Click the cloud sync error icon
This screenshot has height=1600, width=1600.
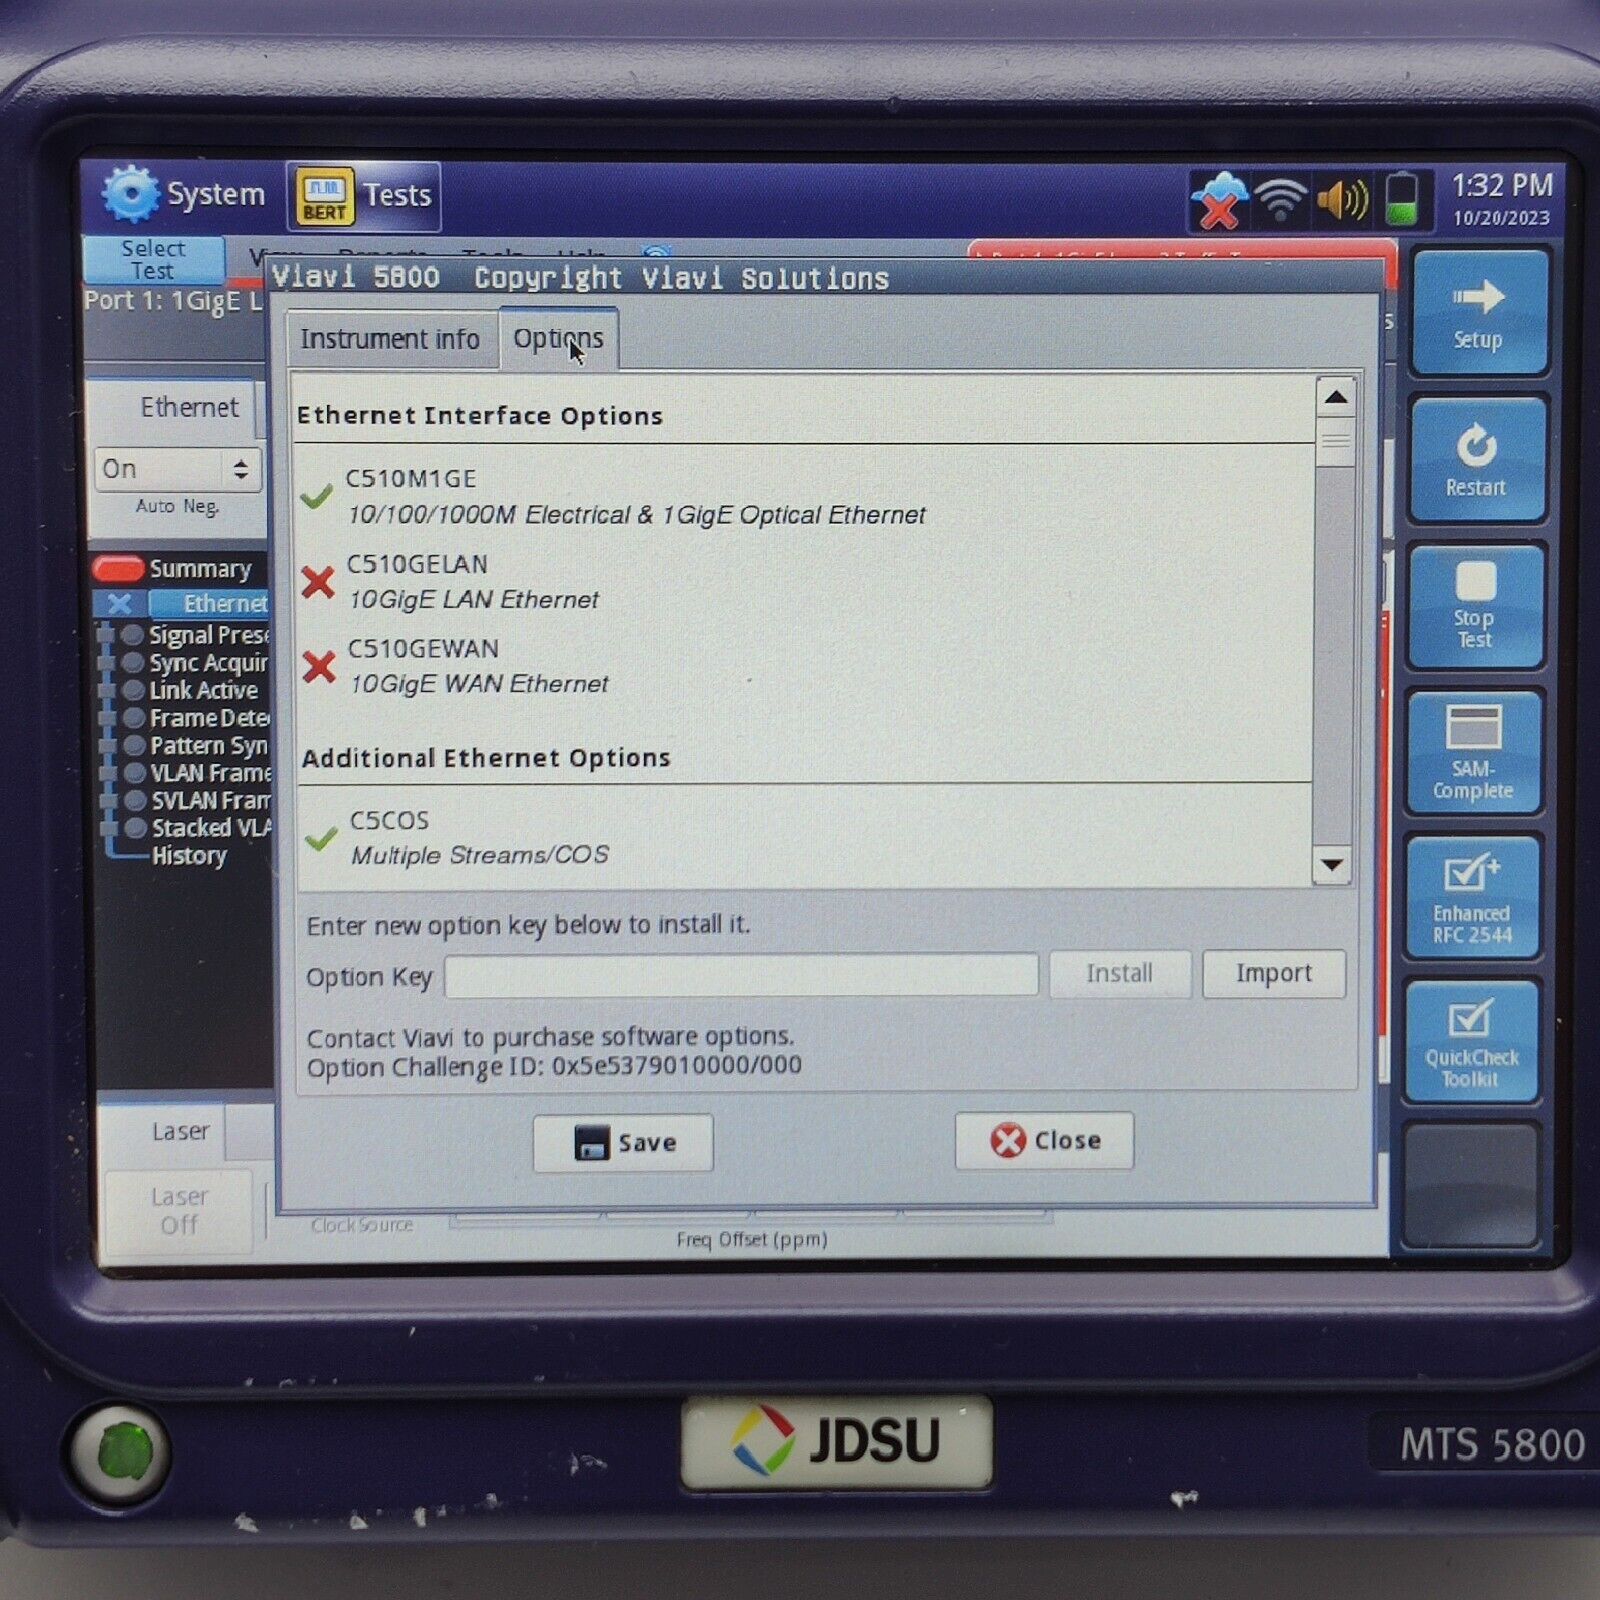point(1222,198)
